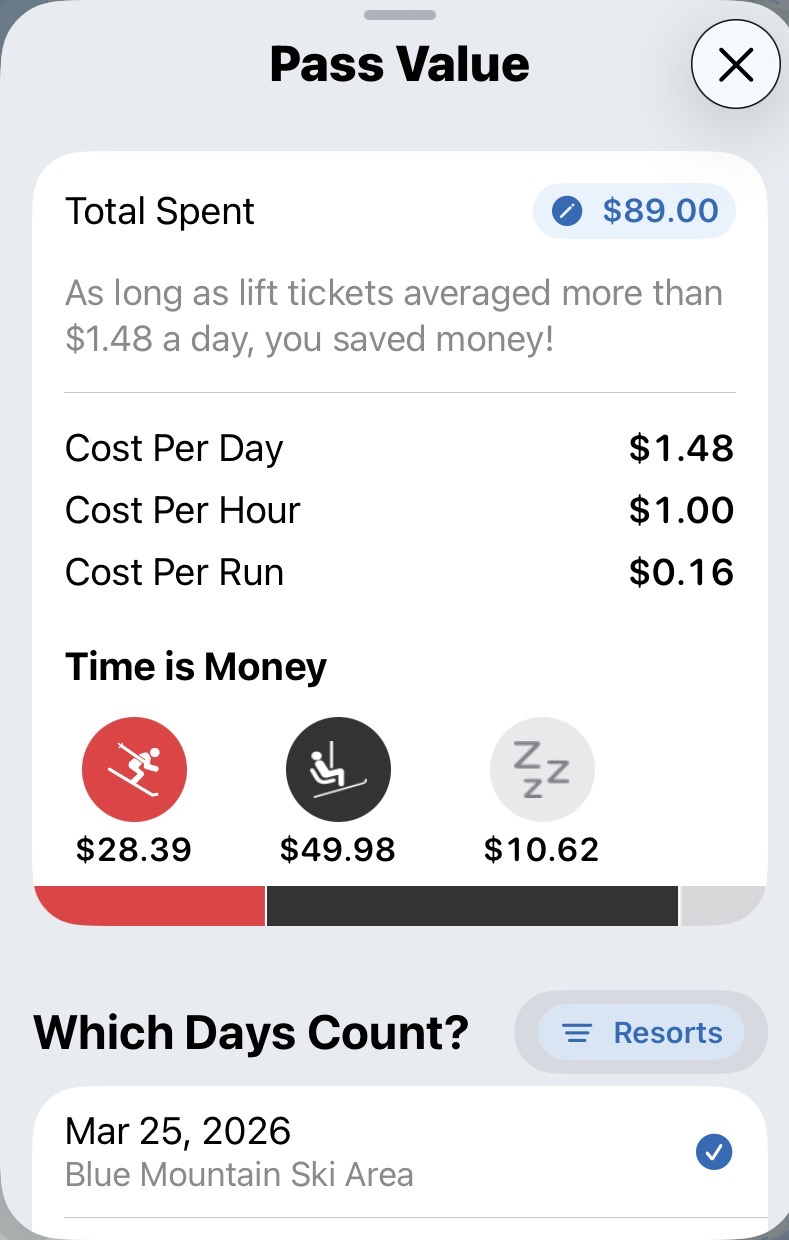
Task: Tap the $10.62 idle time amount
Action: (x=542, y=849)
